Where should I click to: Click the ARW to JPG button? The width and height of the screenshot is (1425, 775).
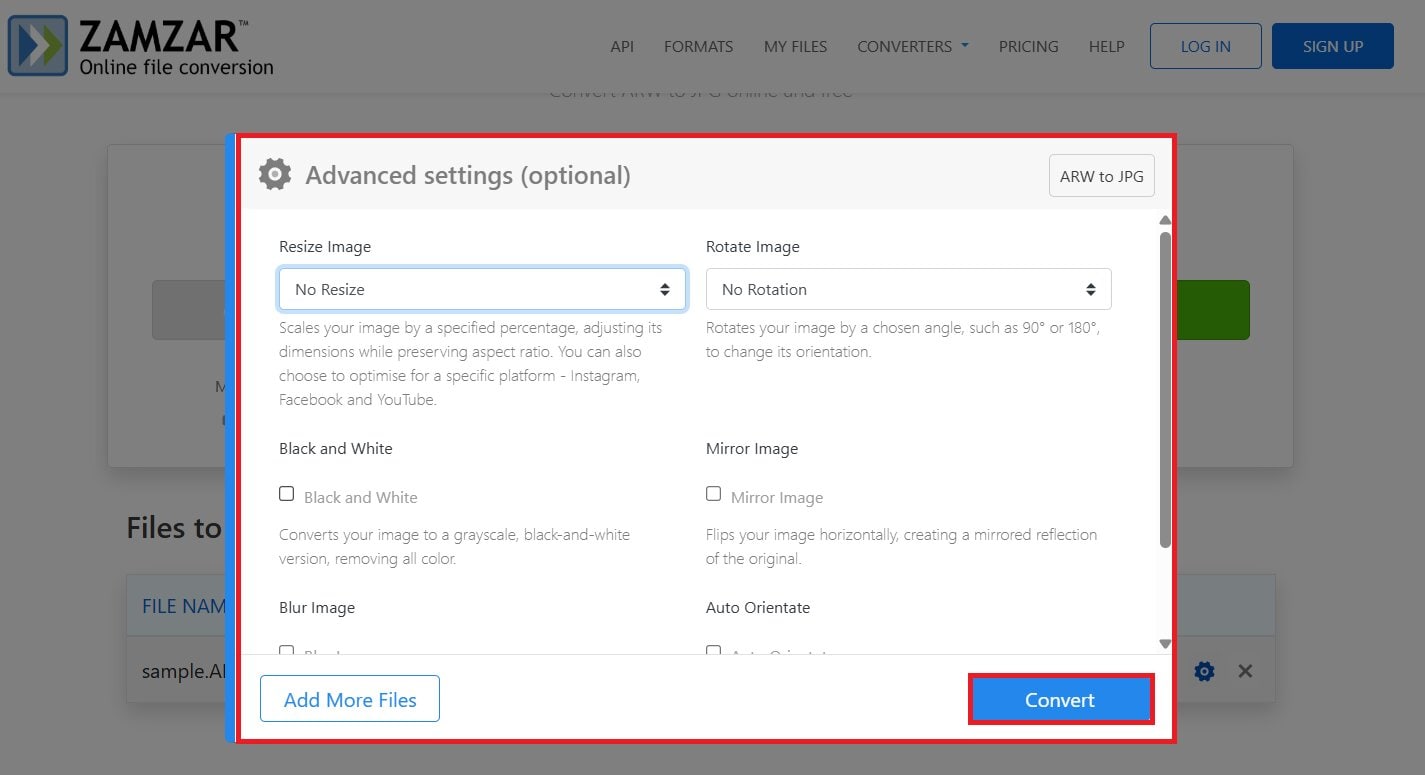point(1101,176)
